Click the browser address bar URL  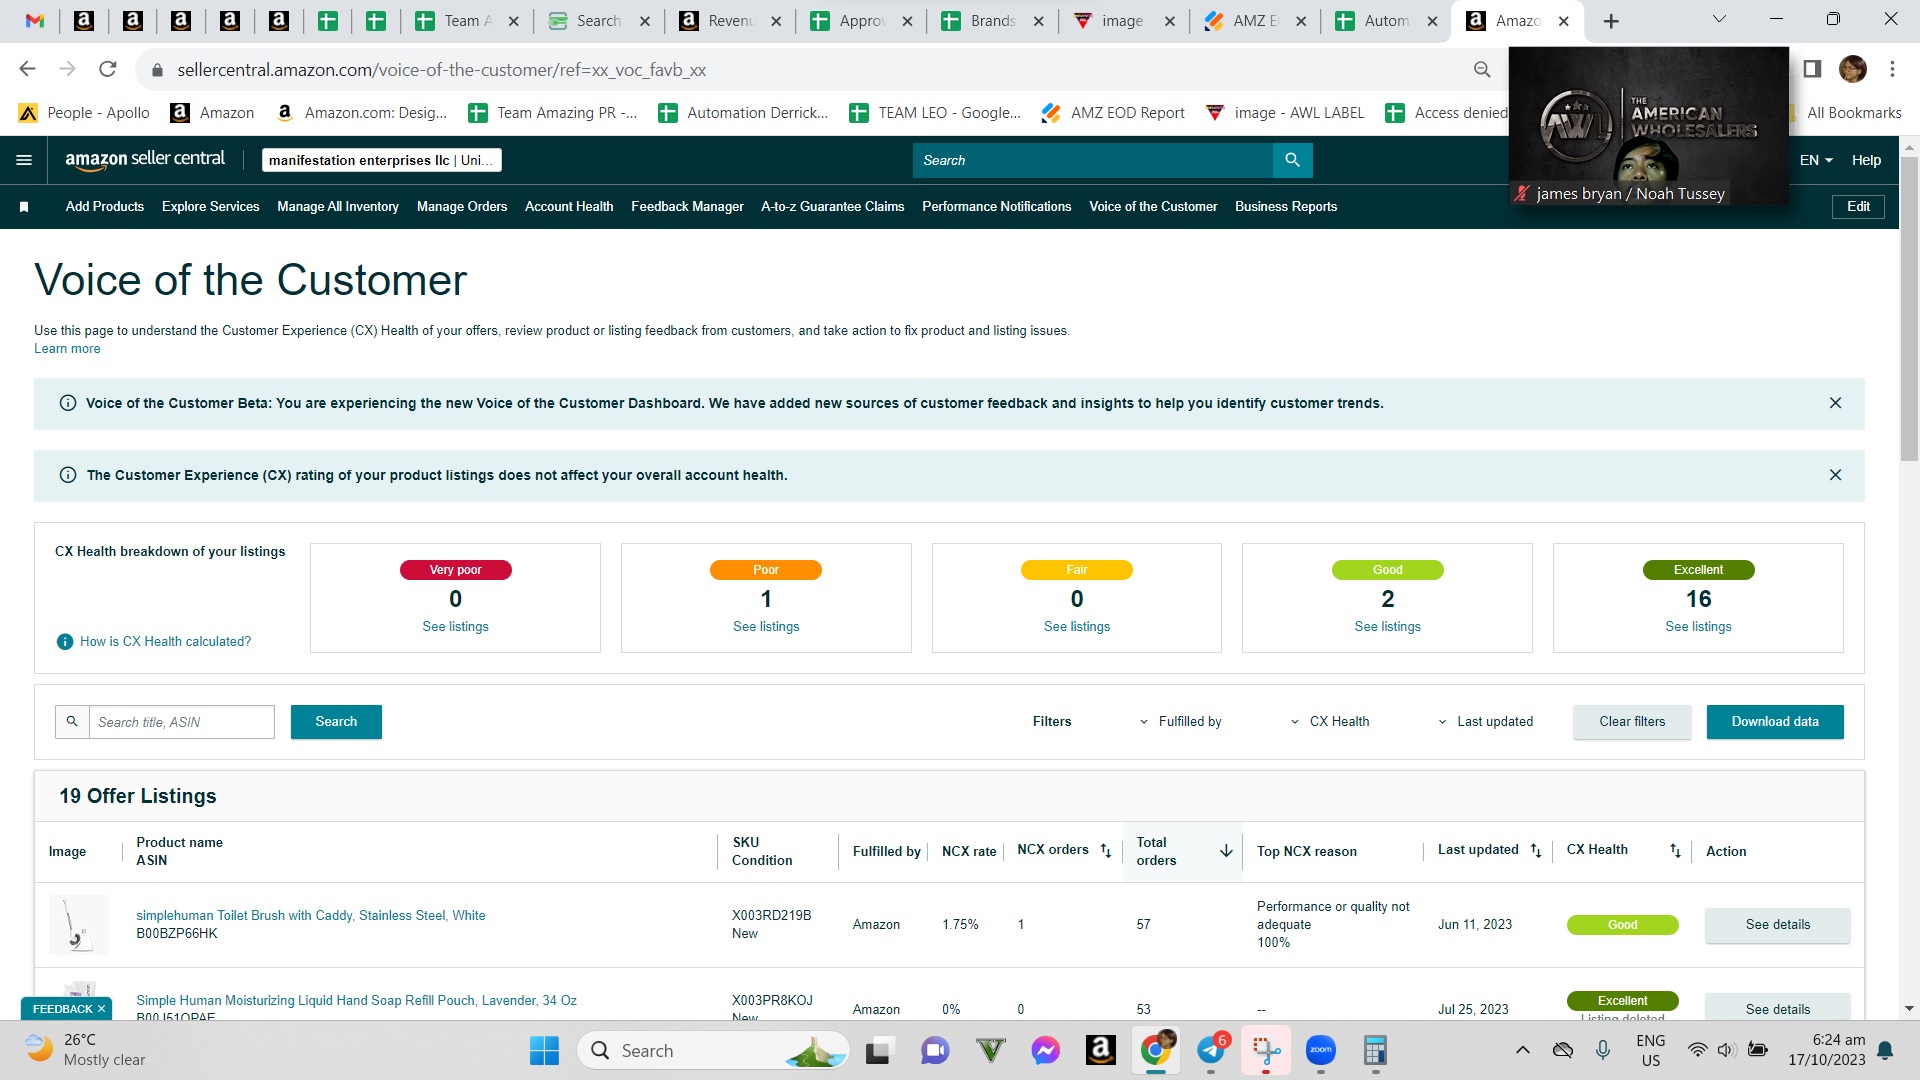pyautogui.click(x=441, y=70)
